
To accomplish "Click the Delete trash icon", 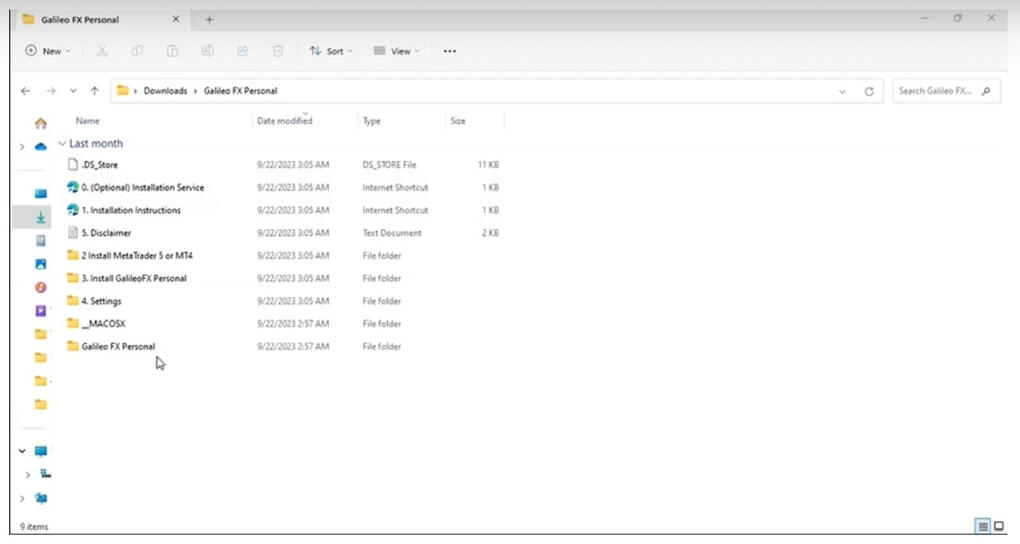I will [278, 51].
